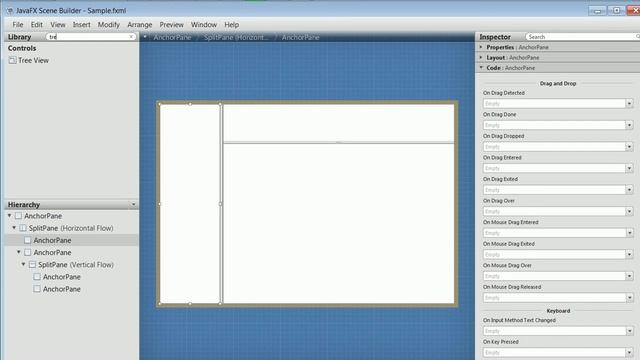640x360 pixels.
Task: Collapse the root AnchorPane in Hierarchy
Action: (x=9, y=216)
